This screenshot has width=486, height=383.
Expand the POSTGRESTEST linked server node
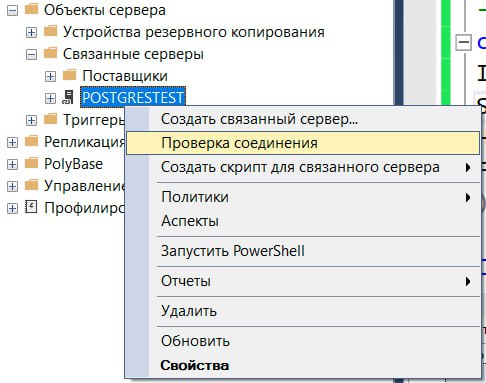click(x=50, y=98)
